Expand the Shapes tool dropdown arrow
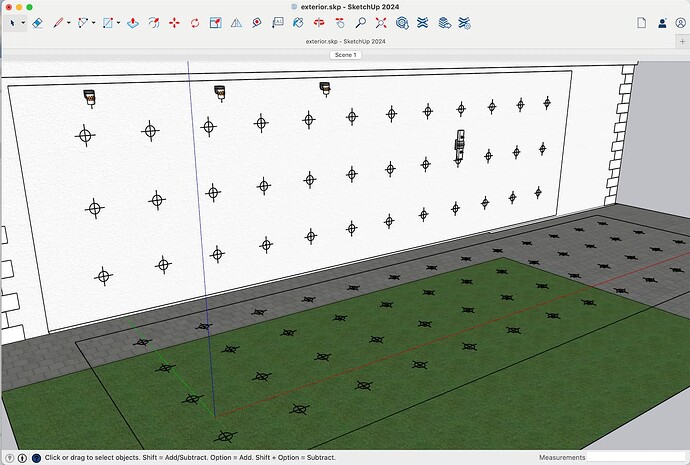The image size is (690, 465). point(118,23)
